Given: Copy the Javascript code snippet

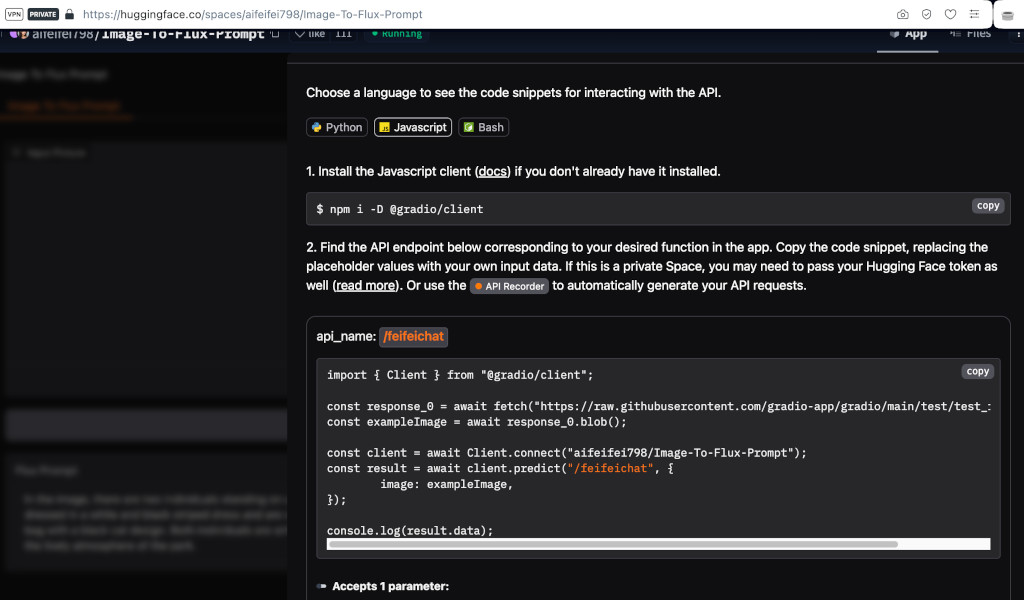Looking at the screenshot, I should pos(977,371).
